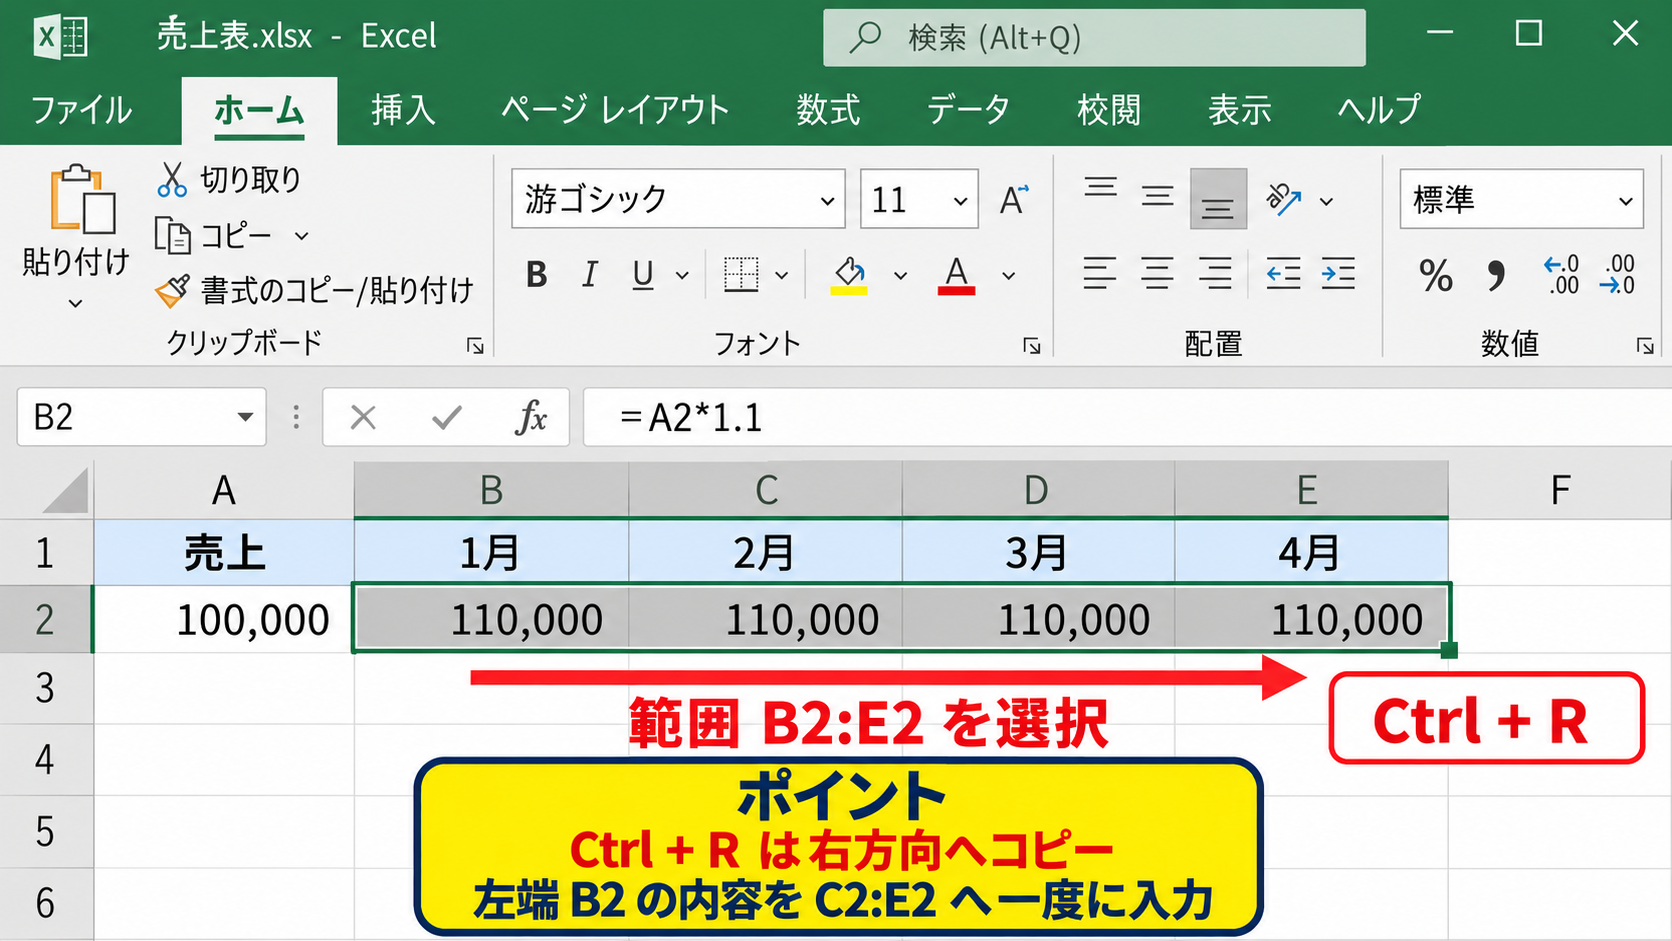Image resolution: width=1672 pixels, height=941 pixels.
Task: Click the search magnifier icon
Action: tap(866, 38)
